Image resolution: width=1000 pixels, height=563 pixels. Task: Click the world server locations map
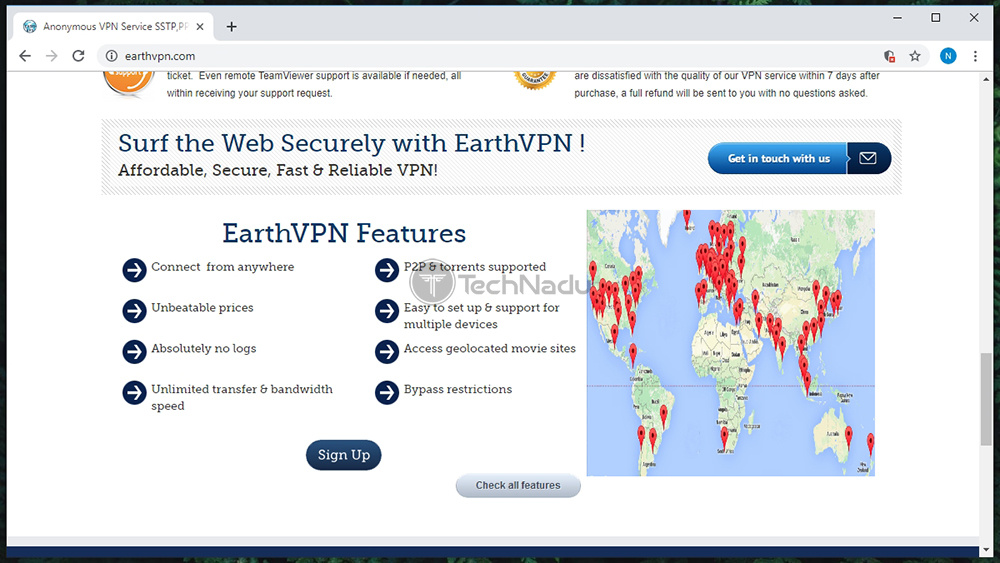point(731,343)
